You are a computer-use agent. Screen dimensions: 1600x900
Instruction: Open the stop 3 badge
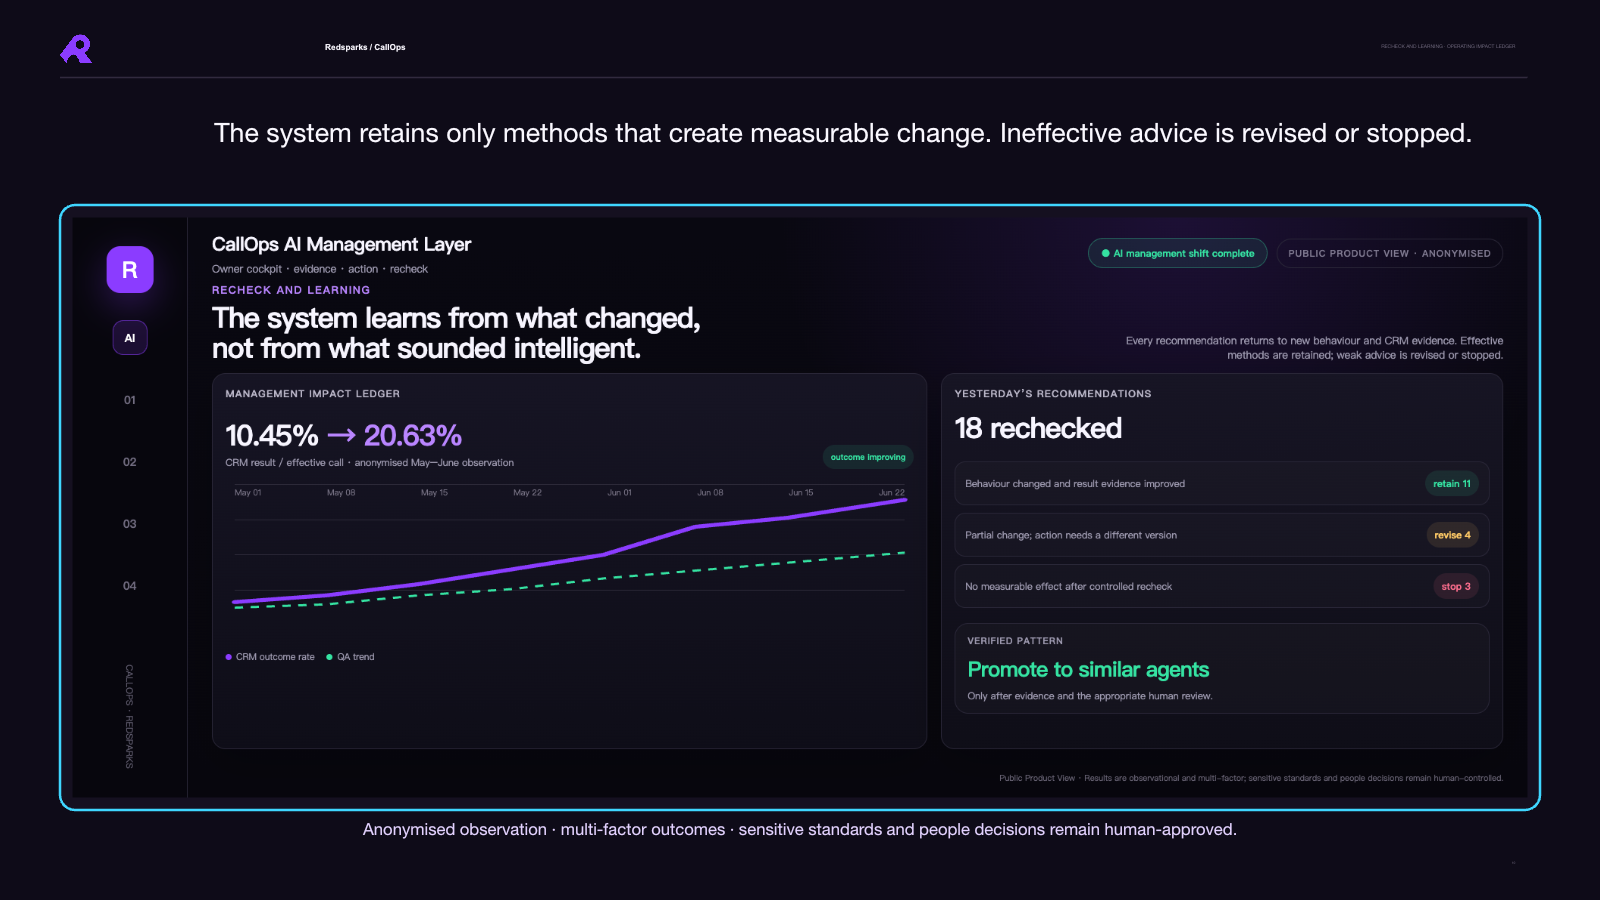click(1456, 587)
